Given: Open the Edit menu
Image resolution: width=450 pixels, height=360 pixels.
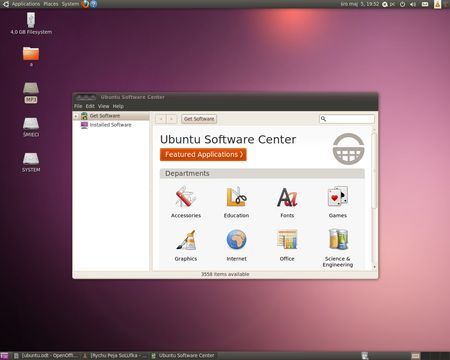Looking at the screenshot, I should (x=90, y=106).
